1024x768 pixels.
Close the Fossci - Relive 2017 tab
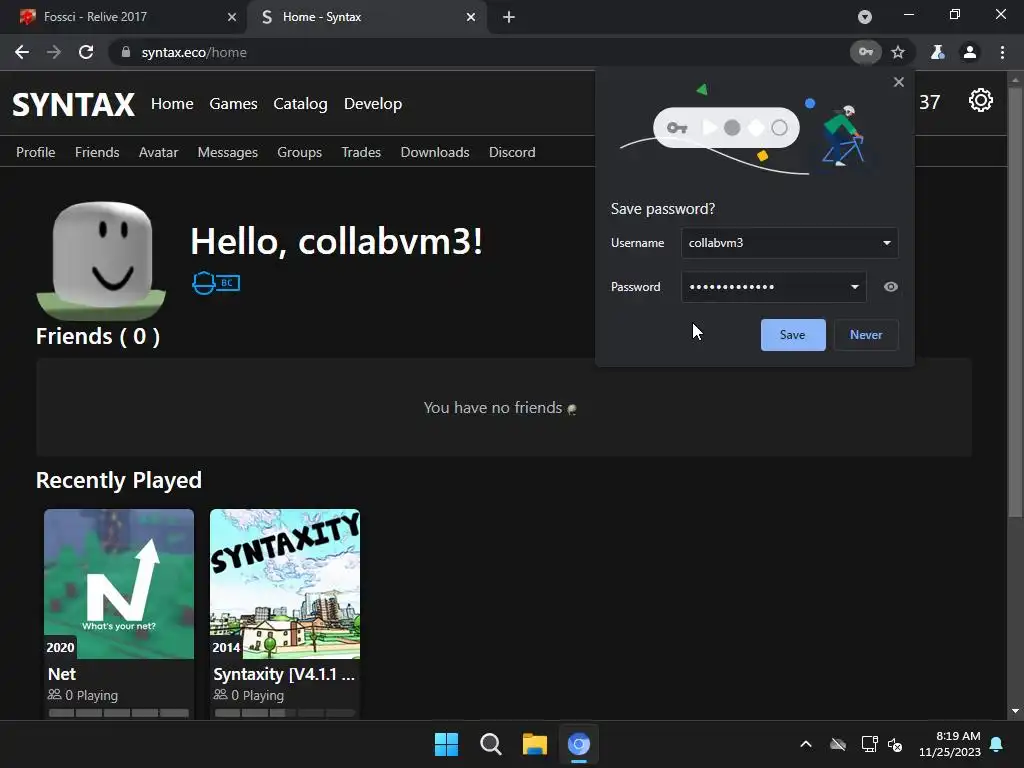232,17
